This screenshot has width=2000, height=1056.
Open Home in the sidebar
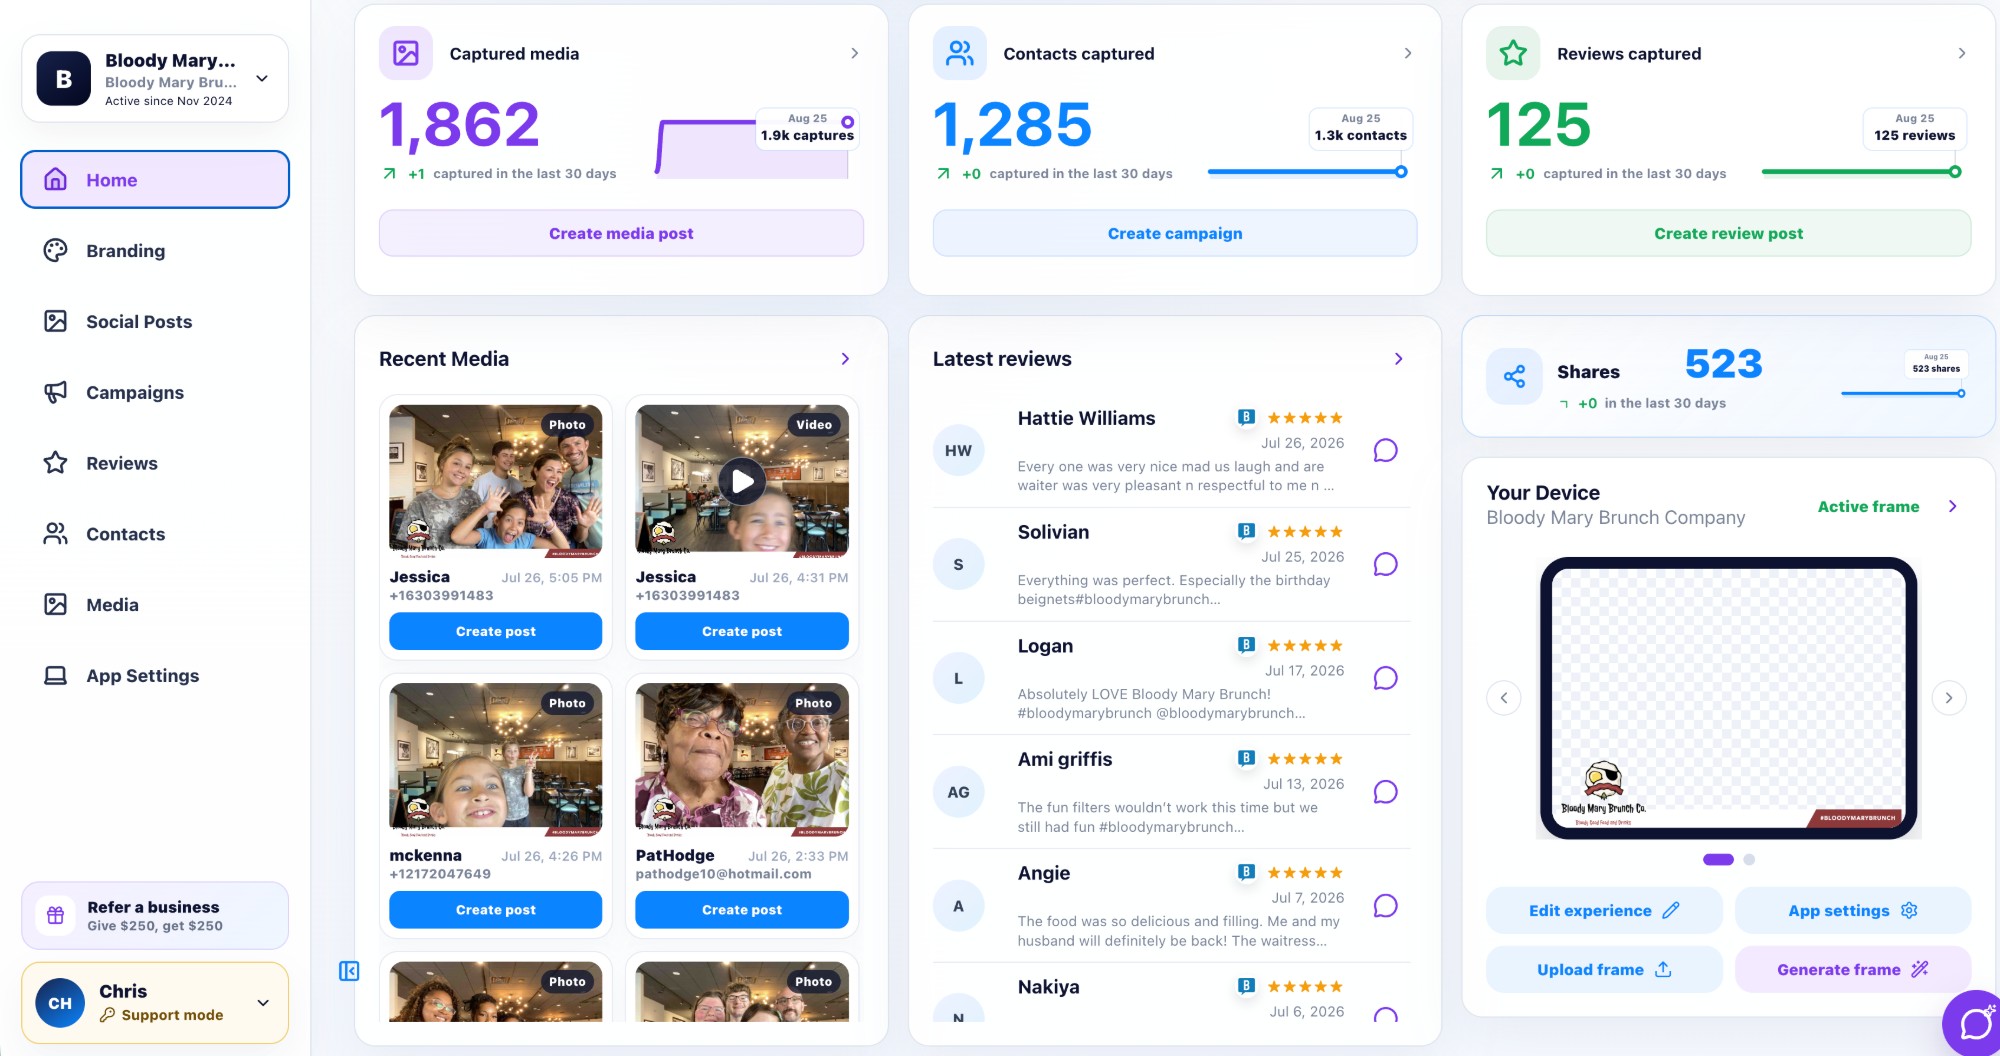point(155,180)
